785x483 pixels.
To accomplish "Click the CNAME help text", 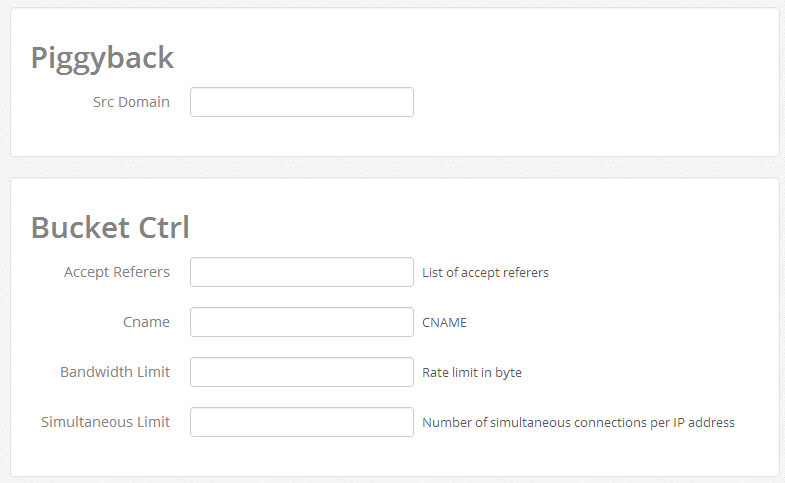I will click(444, 323).
